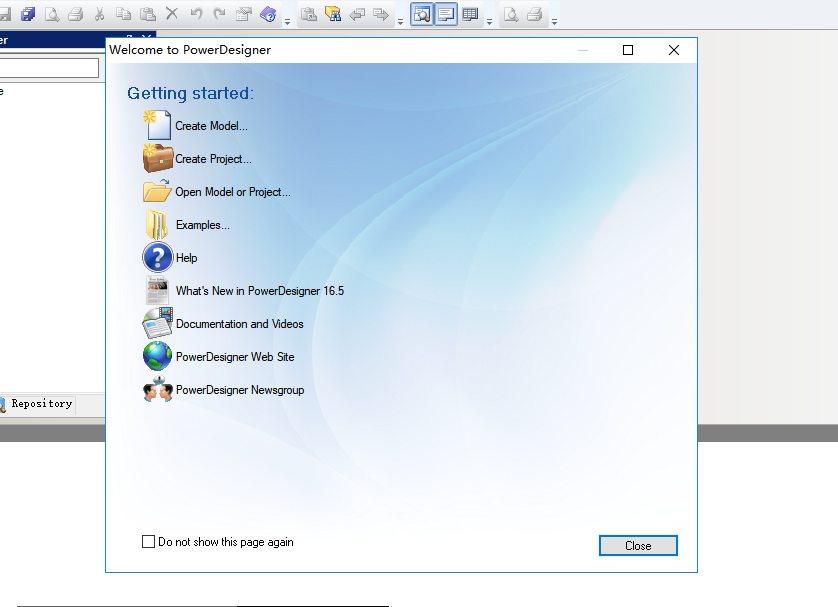This screenshot has height=607, width=838.
Task: Click the Undo arrow icon
Action: [x=196, y=13]
